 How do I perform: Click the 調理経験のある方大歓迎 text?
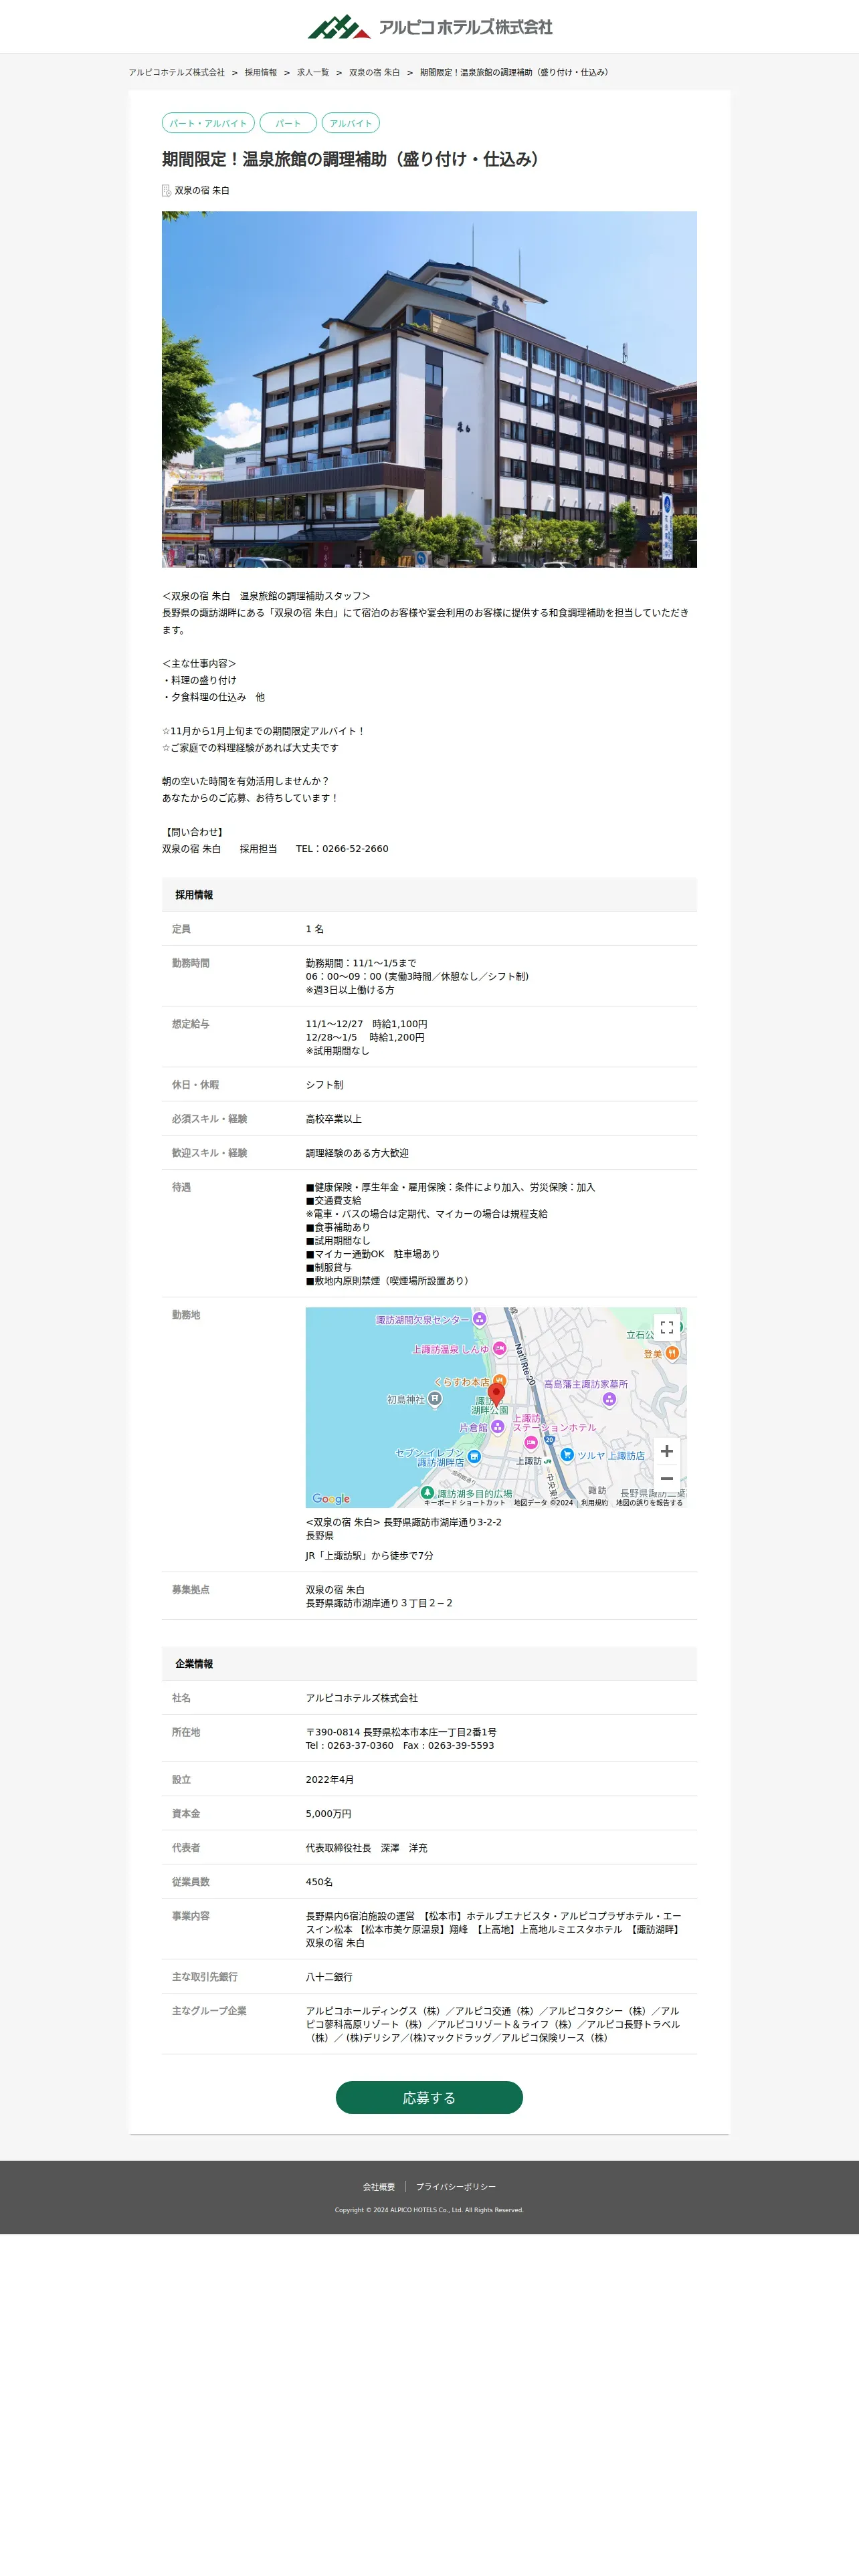[357, 1153]
